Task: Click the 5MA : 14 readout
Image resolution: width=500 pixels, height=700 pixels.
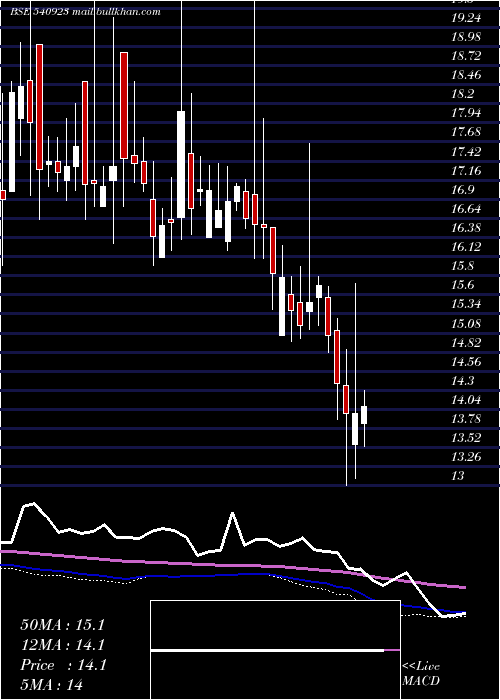Action: point(52,685)
